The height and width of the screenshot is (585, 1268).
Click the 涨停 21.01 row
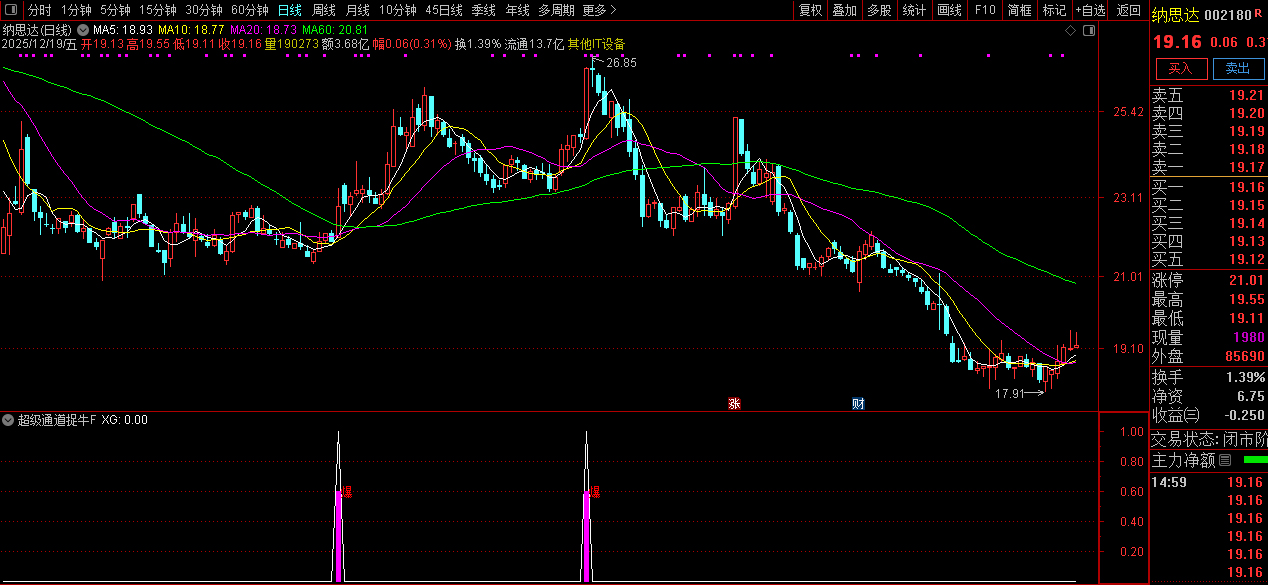1208,279
